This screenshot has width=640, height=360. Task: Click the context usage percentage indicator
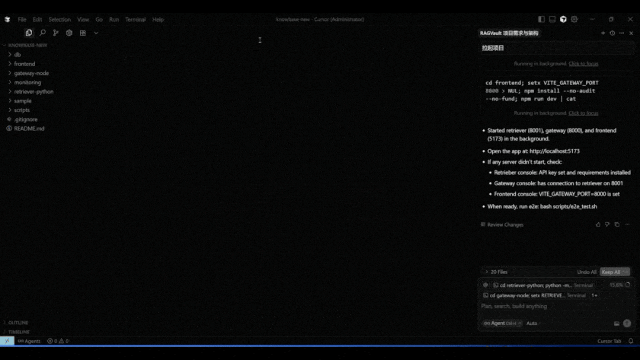pyautogui.click(x=620, y=285)
